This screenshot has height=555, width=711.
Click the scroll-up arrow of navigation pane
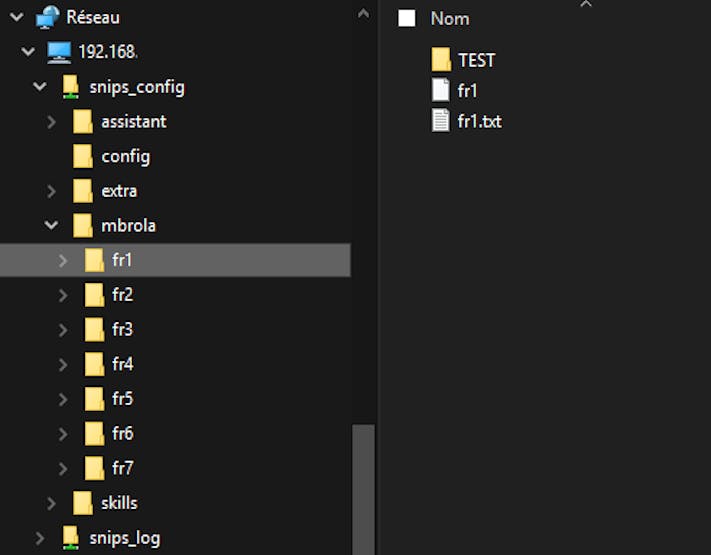click(363, 14)
